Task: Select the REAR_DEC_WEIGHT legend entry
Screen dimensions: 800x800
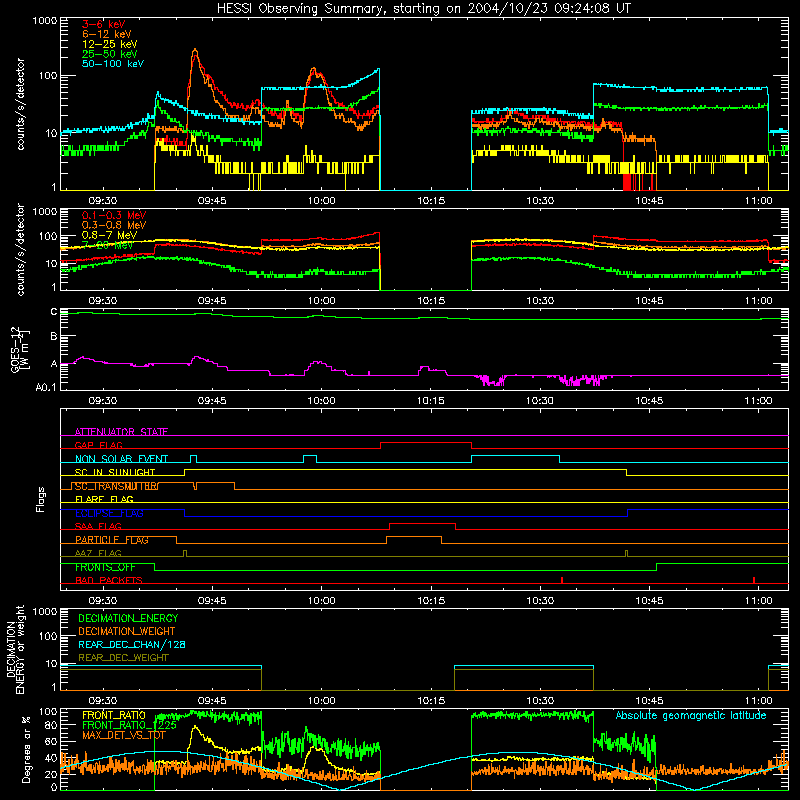Action: (123, 658)
